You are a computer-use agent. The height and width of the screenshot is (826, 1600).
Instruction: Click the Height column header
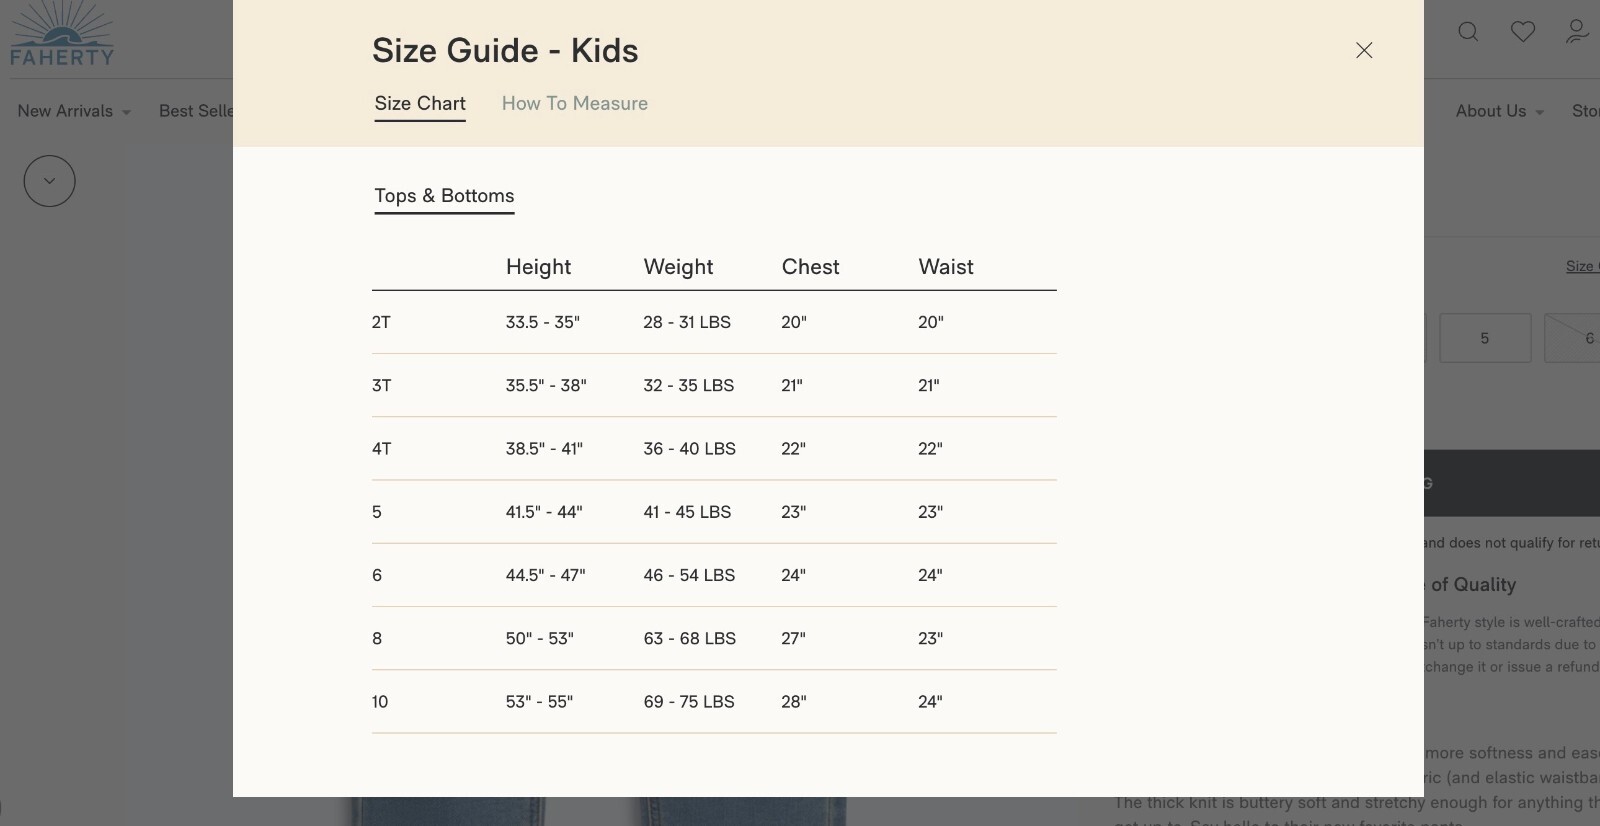[x=538, y=267]
